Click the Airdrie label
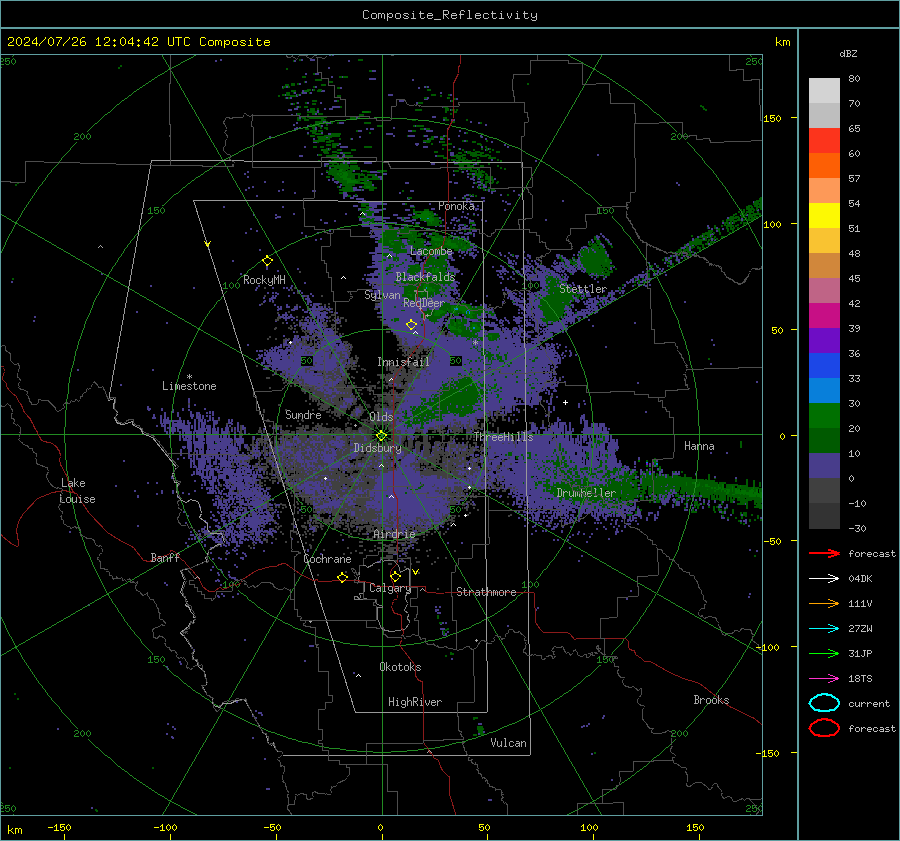Viewport: 900px width, 841px height. coord(394,534)
